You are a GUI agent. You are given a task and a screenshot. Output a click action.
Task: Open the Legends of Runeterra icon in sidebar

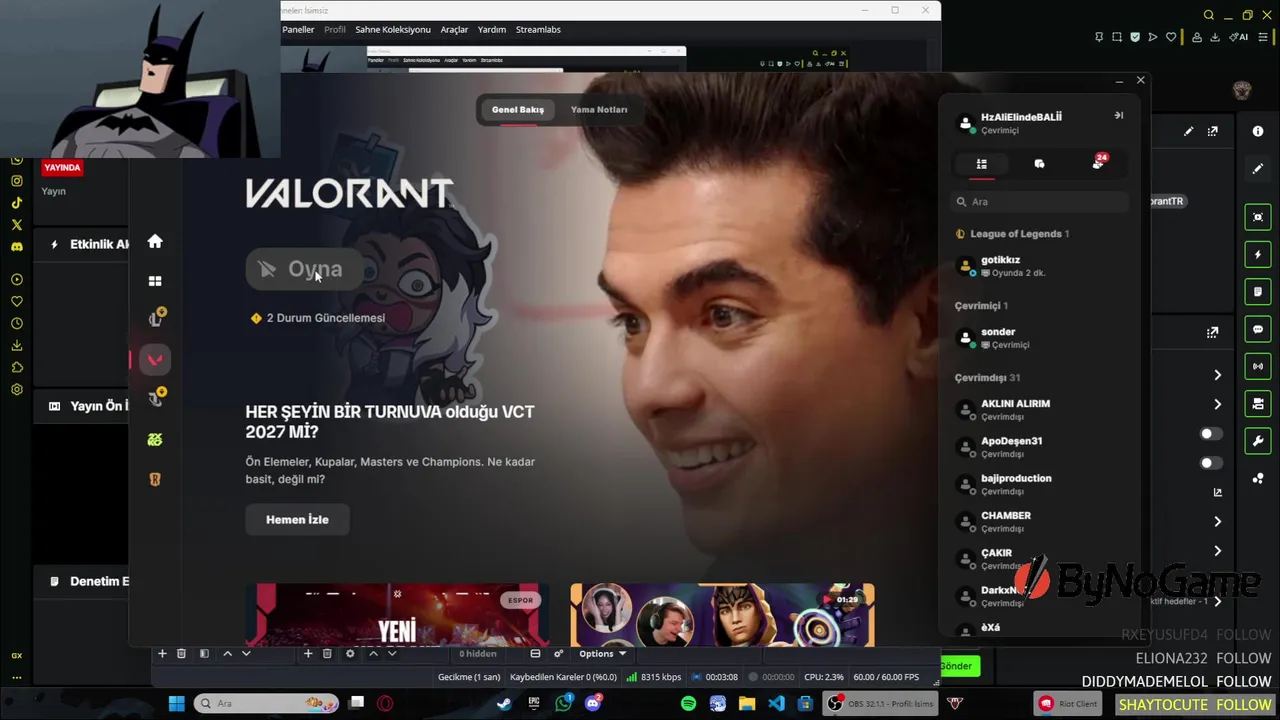(x=155, y=479)
